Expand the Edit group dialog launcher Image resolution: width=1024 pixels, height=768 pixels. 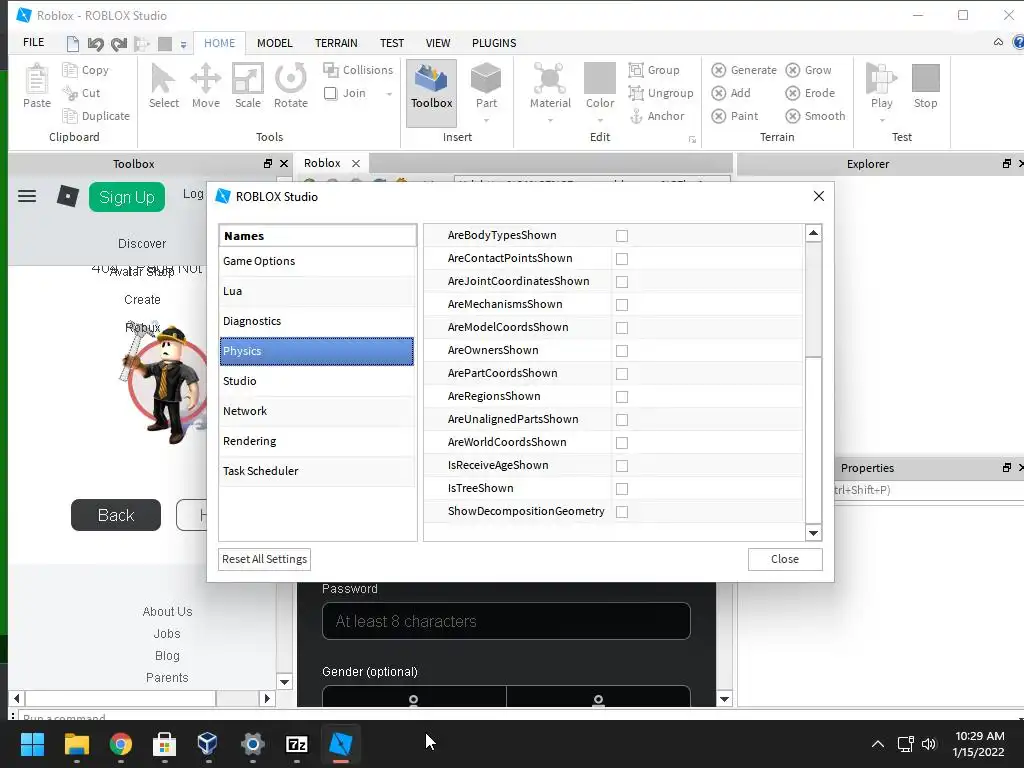tap(692, 140)
